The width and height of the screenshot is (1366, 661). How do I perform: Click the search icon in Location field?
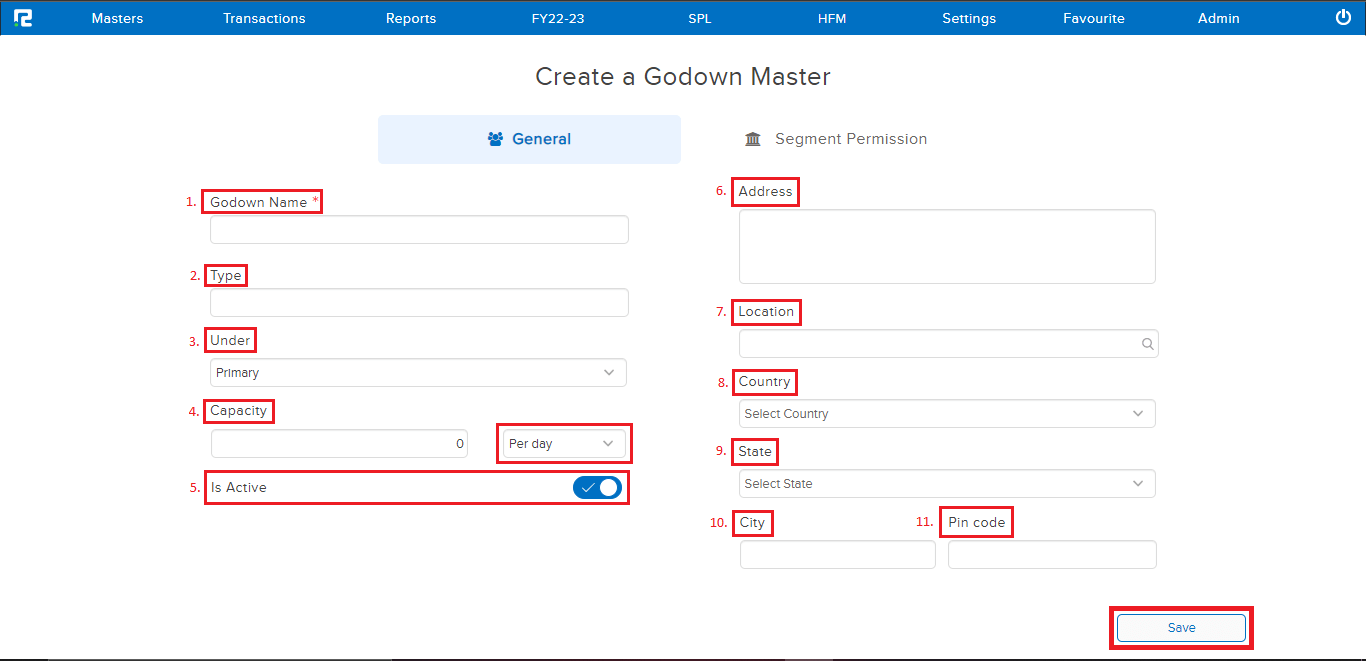1147,344
